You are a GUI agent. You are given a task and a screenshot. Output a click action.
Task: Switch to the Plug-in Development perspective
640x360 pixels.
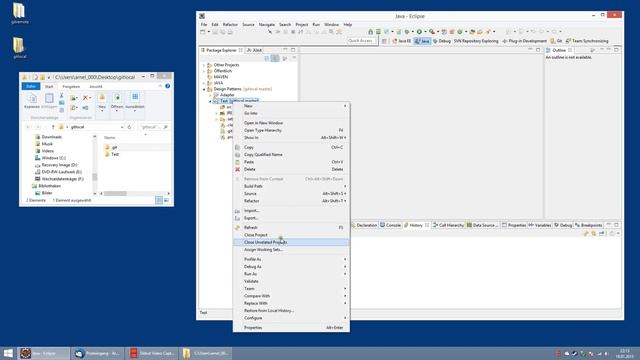pyautogui.click(x=525, y=41)
